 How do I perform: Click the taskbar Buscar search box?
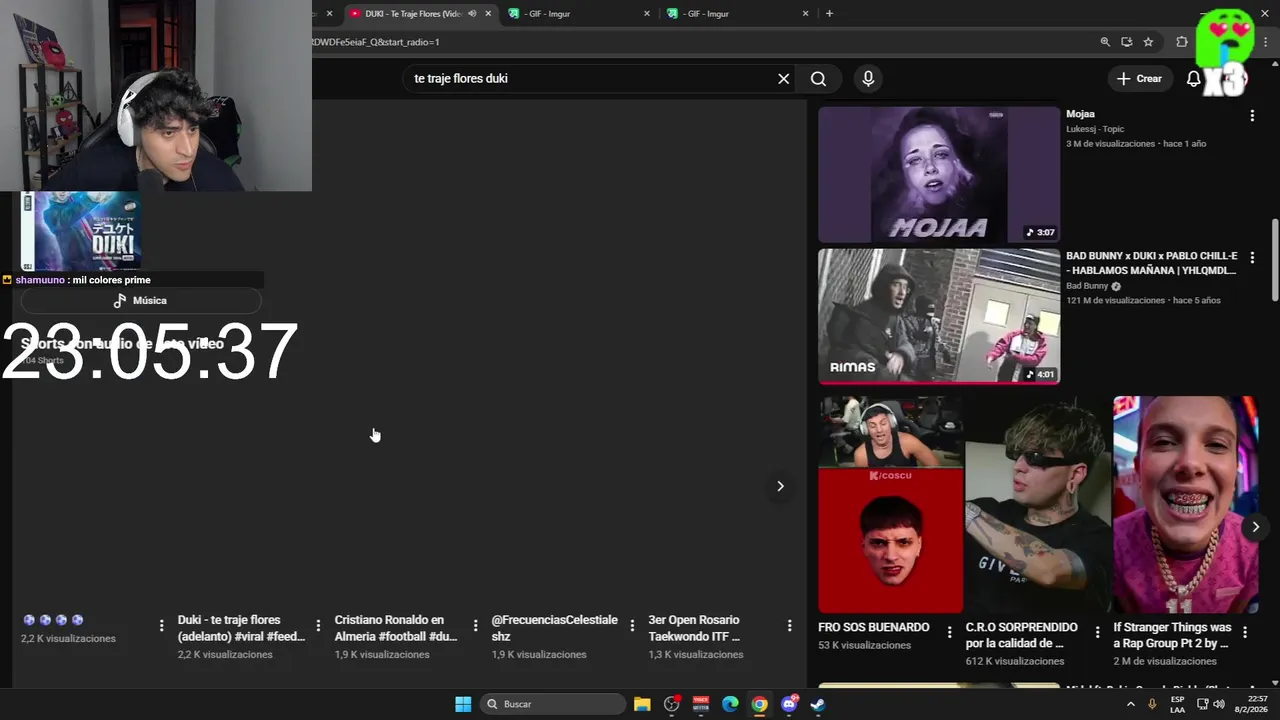(553, 704)
